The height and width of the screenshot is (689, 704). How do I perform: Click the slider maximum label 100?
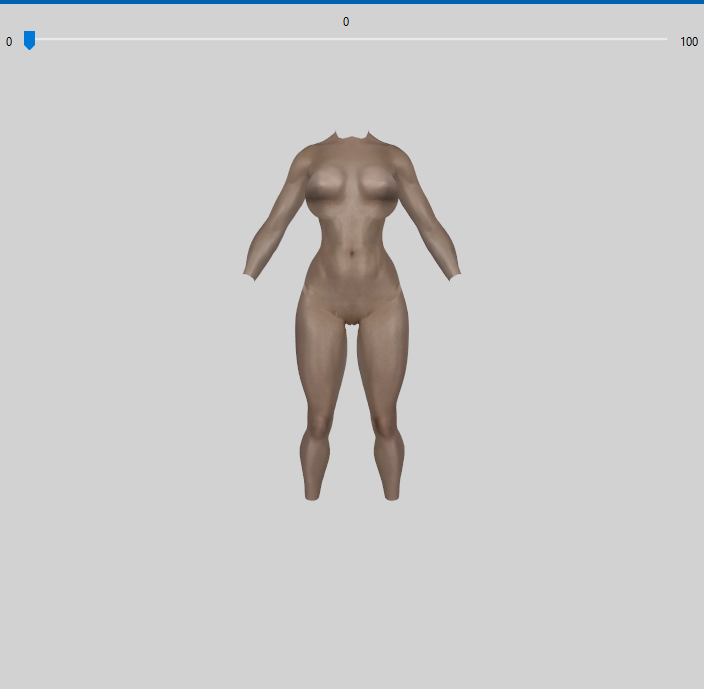[689, 42]
